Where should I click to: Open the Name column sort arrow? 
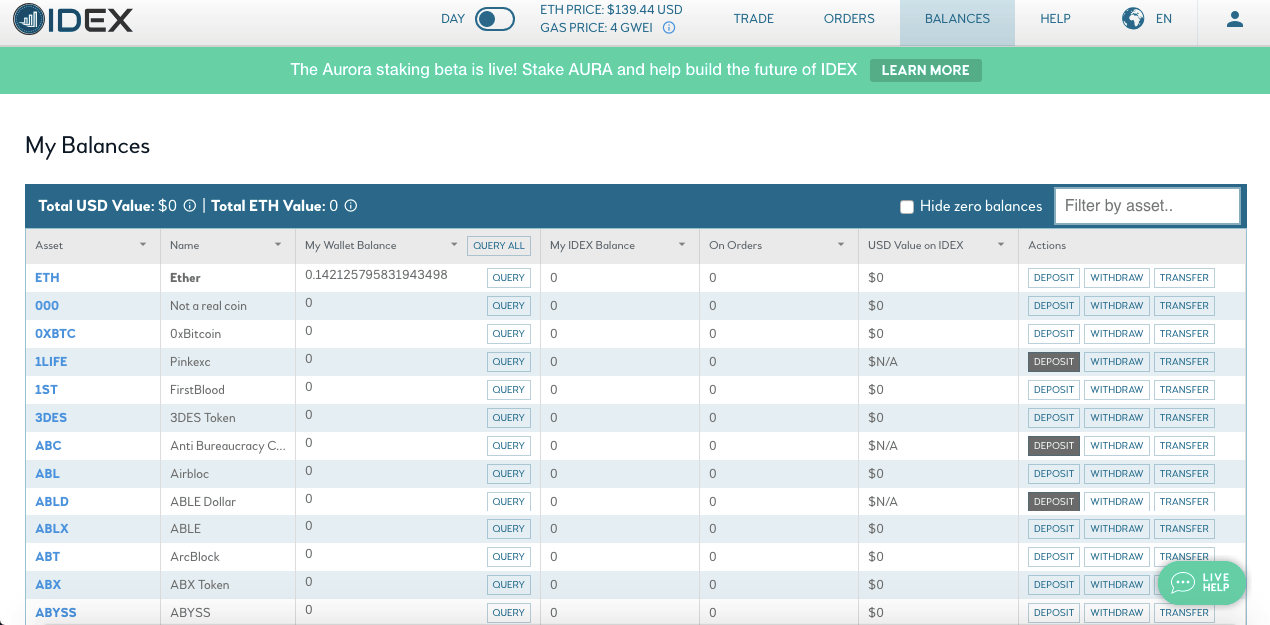click(x=278, y=245)
